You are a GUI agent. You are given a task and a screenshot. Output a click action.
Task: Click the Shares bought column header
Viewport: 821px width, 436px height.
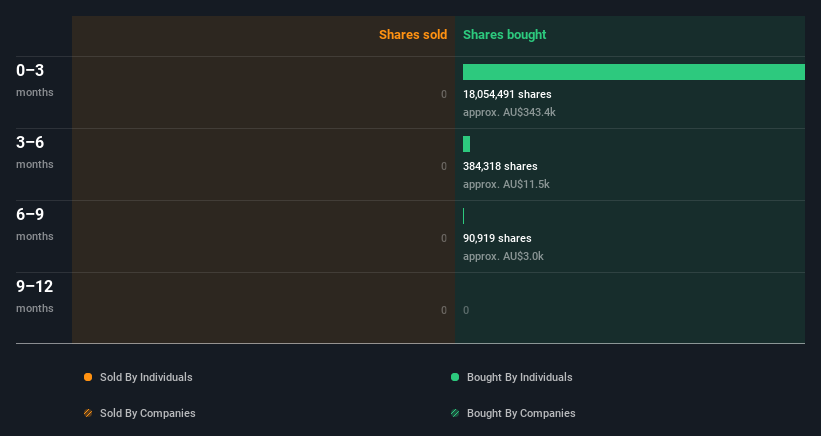pos(505,35)
